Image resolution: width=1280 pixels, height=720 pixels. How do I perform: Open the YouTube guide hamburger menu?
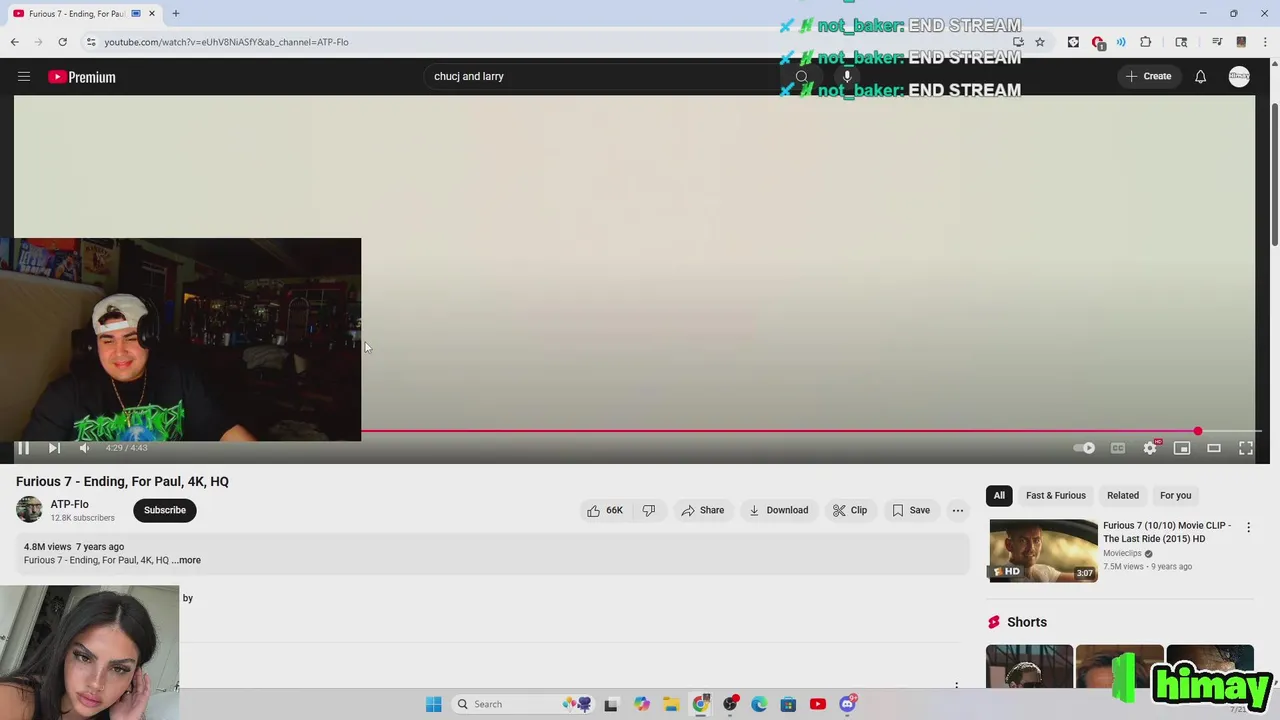(x=24, y=76)
